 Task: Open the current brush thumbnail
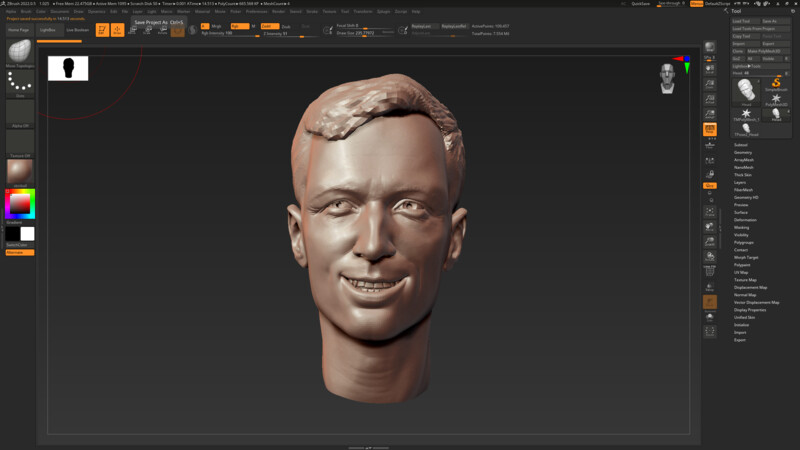point(18,52)
